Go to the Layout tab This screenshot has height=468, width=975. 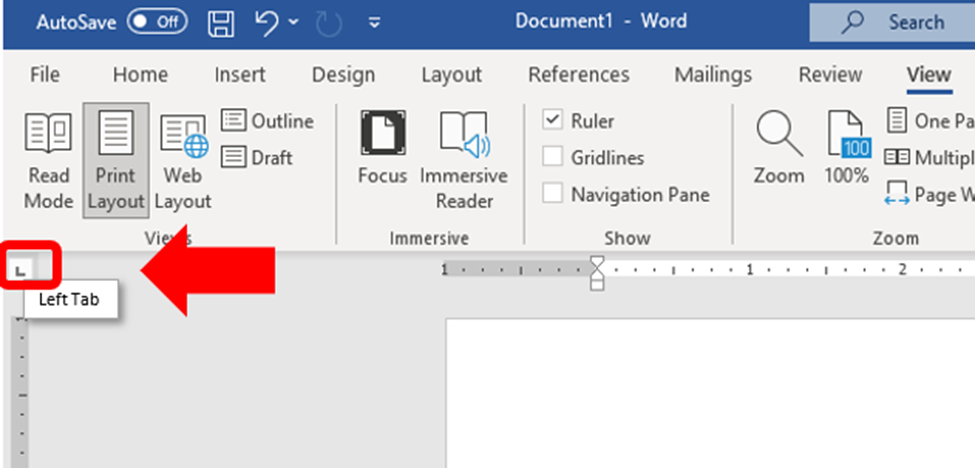coord(451,75)
